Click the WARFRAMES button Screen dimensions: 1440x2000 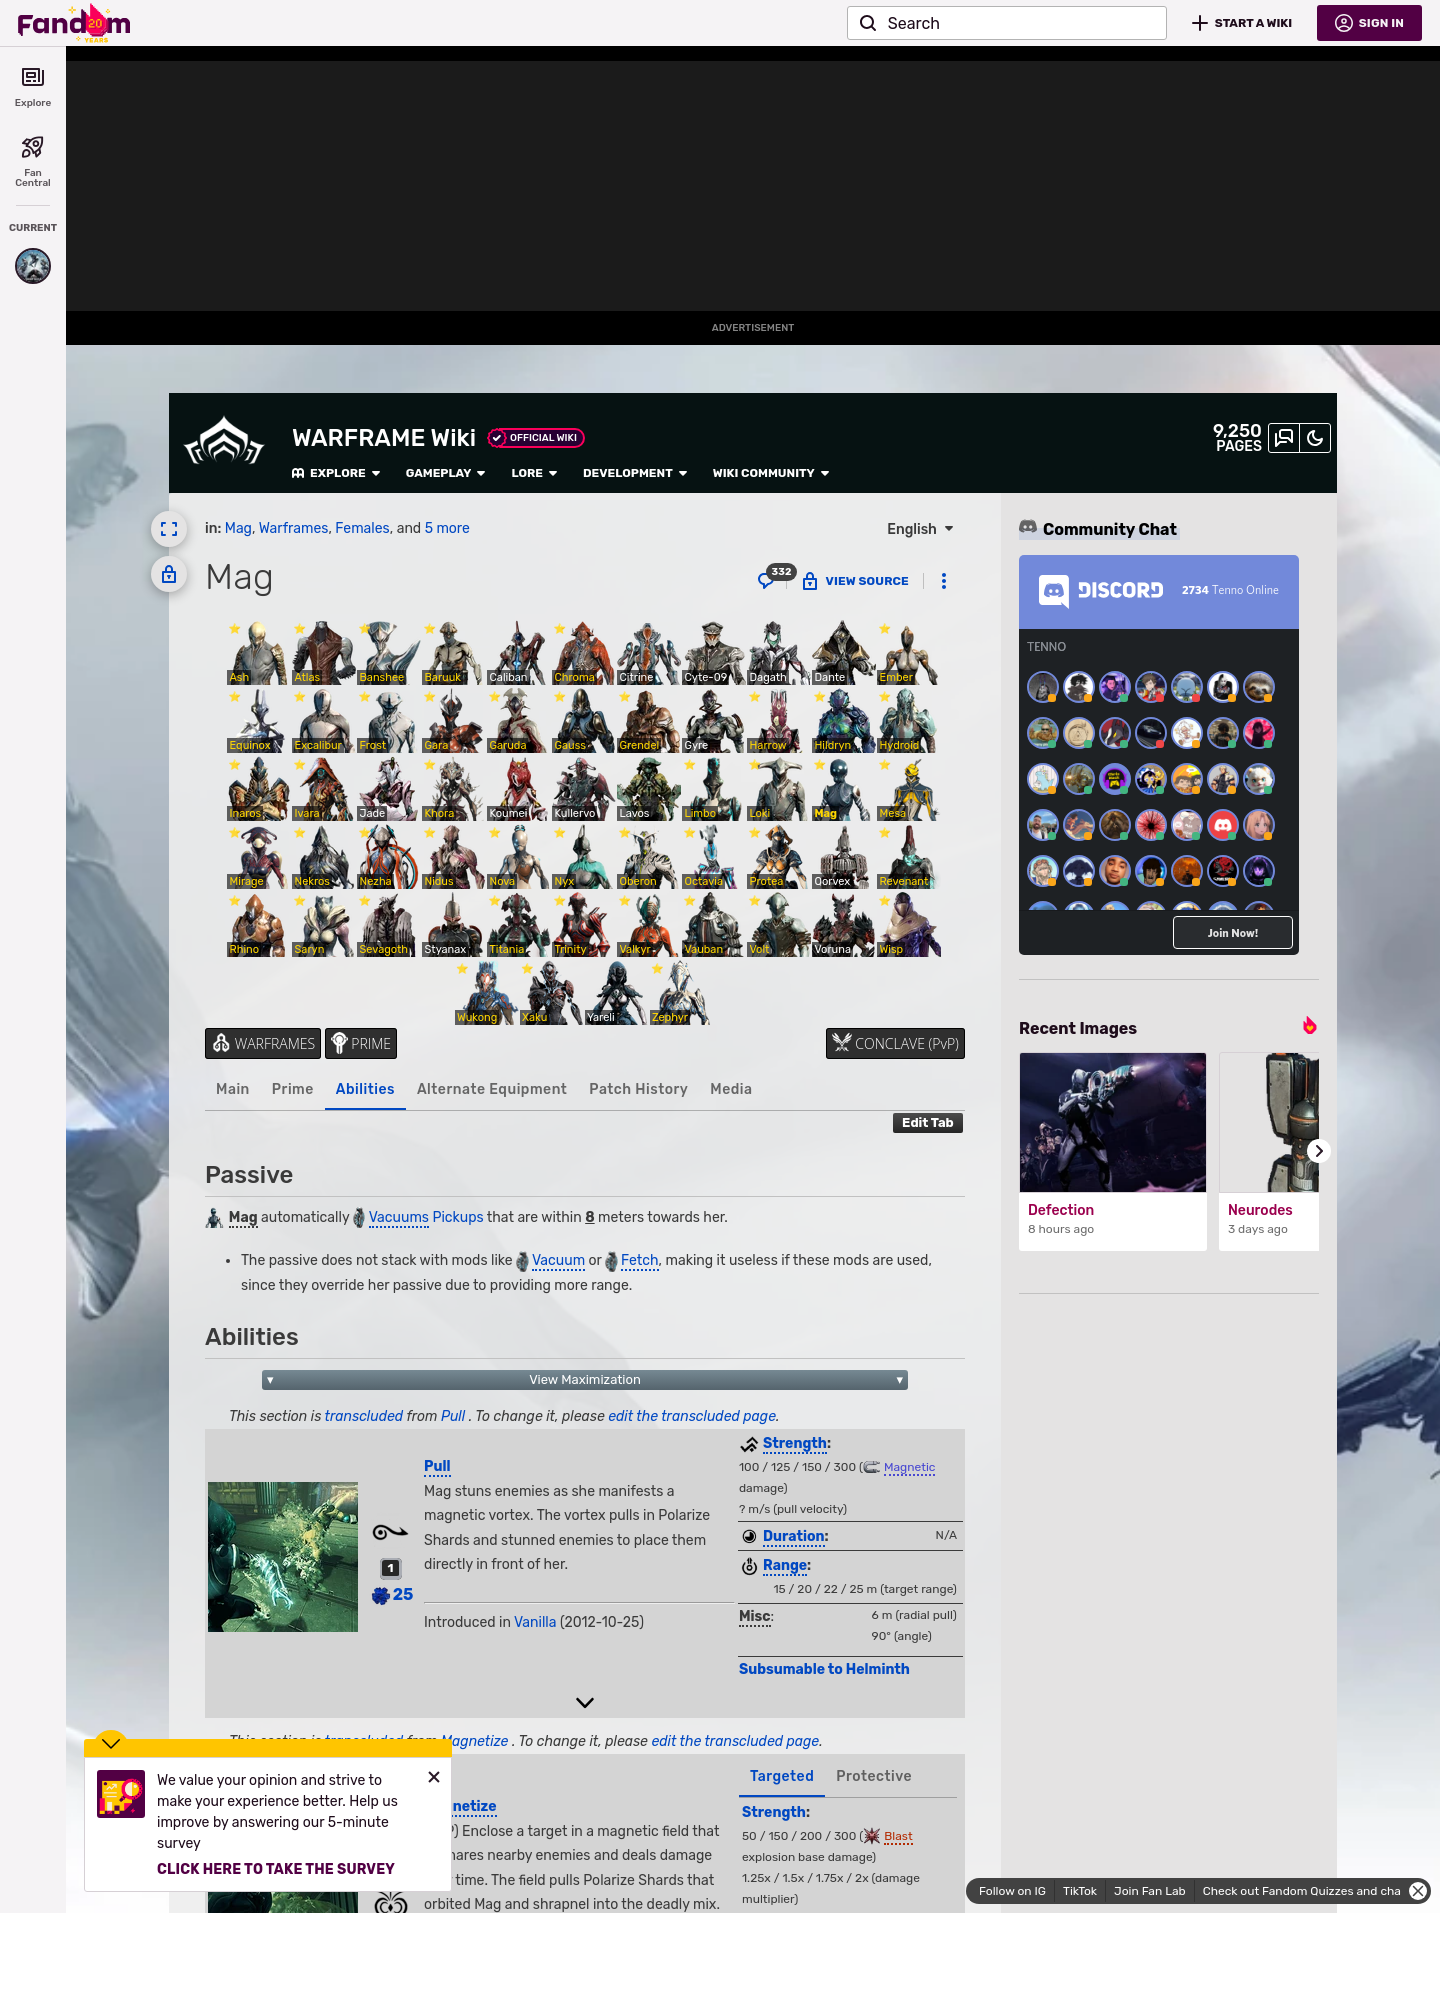[263, 1043]
